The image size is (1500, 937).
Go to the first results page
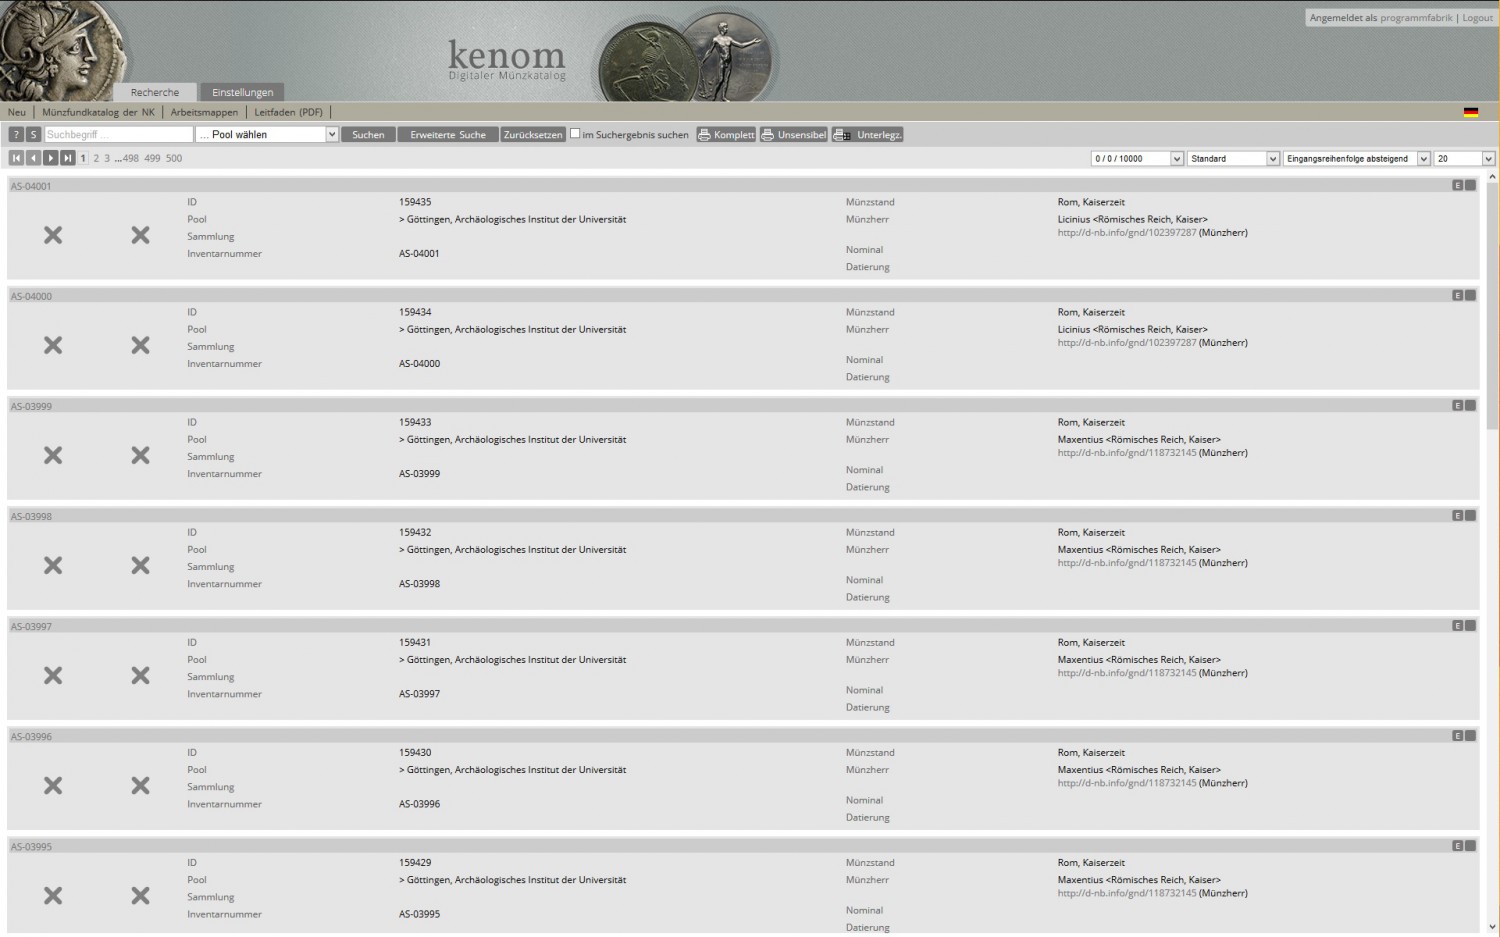pos(16,158)
